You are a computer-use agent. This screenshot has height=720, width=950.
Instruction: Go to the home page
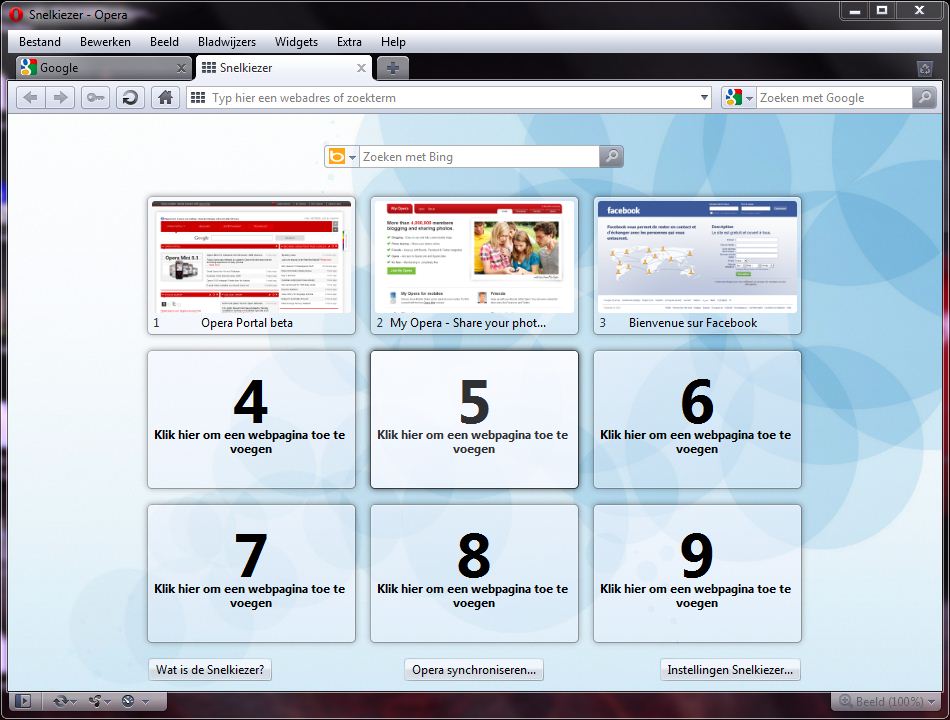tap(165, 98)
